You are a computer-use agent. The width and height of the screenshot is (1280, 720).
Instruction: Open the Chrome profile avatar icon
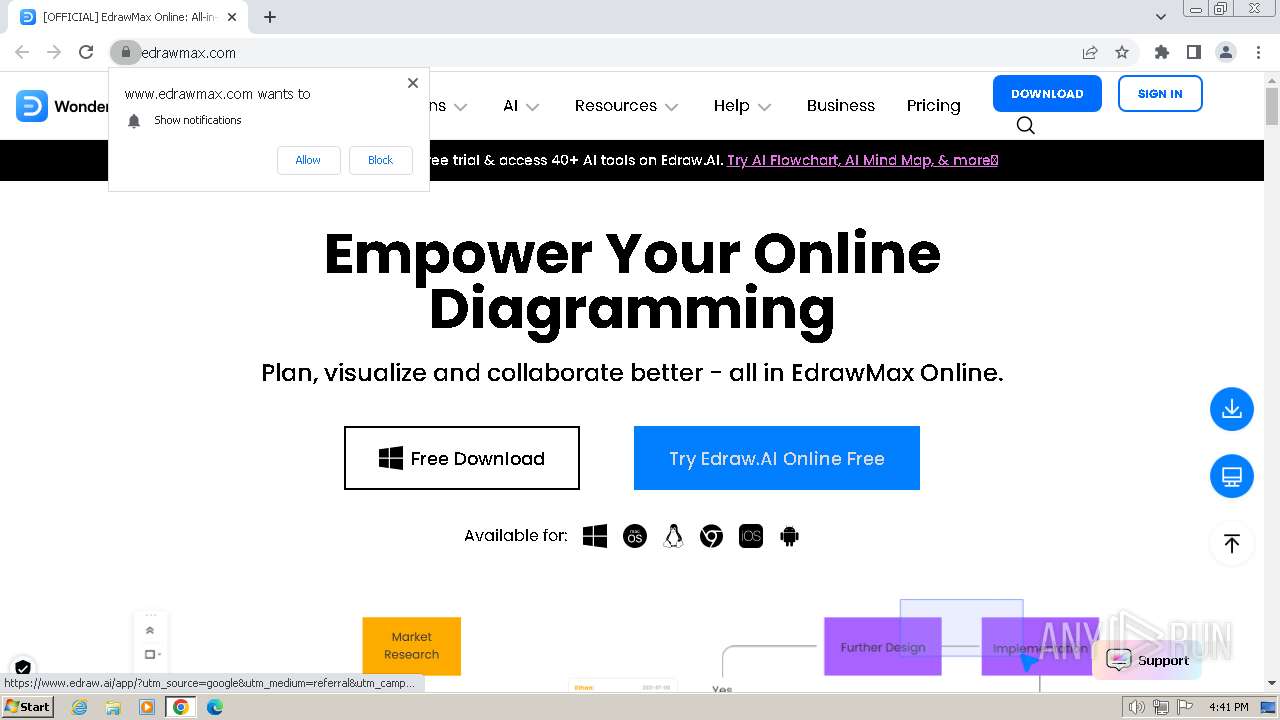[x=1225, y=52]
